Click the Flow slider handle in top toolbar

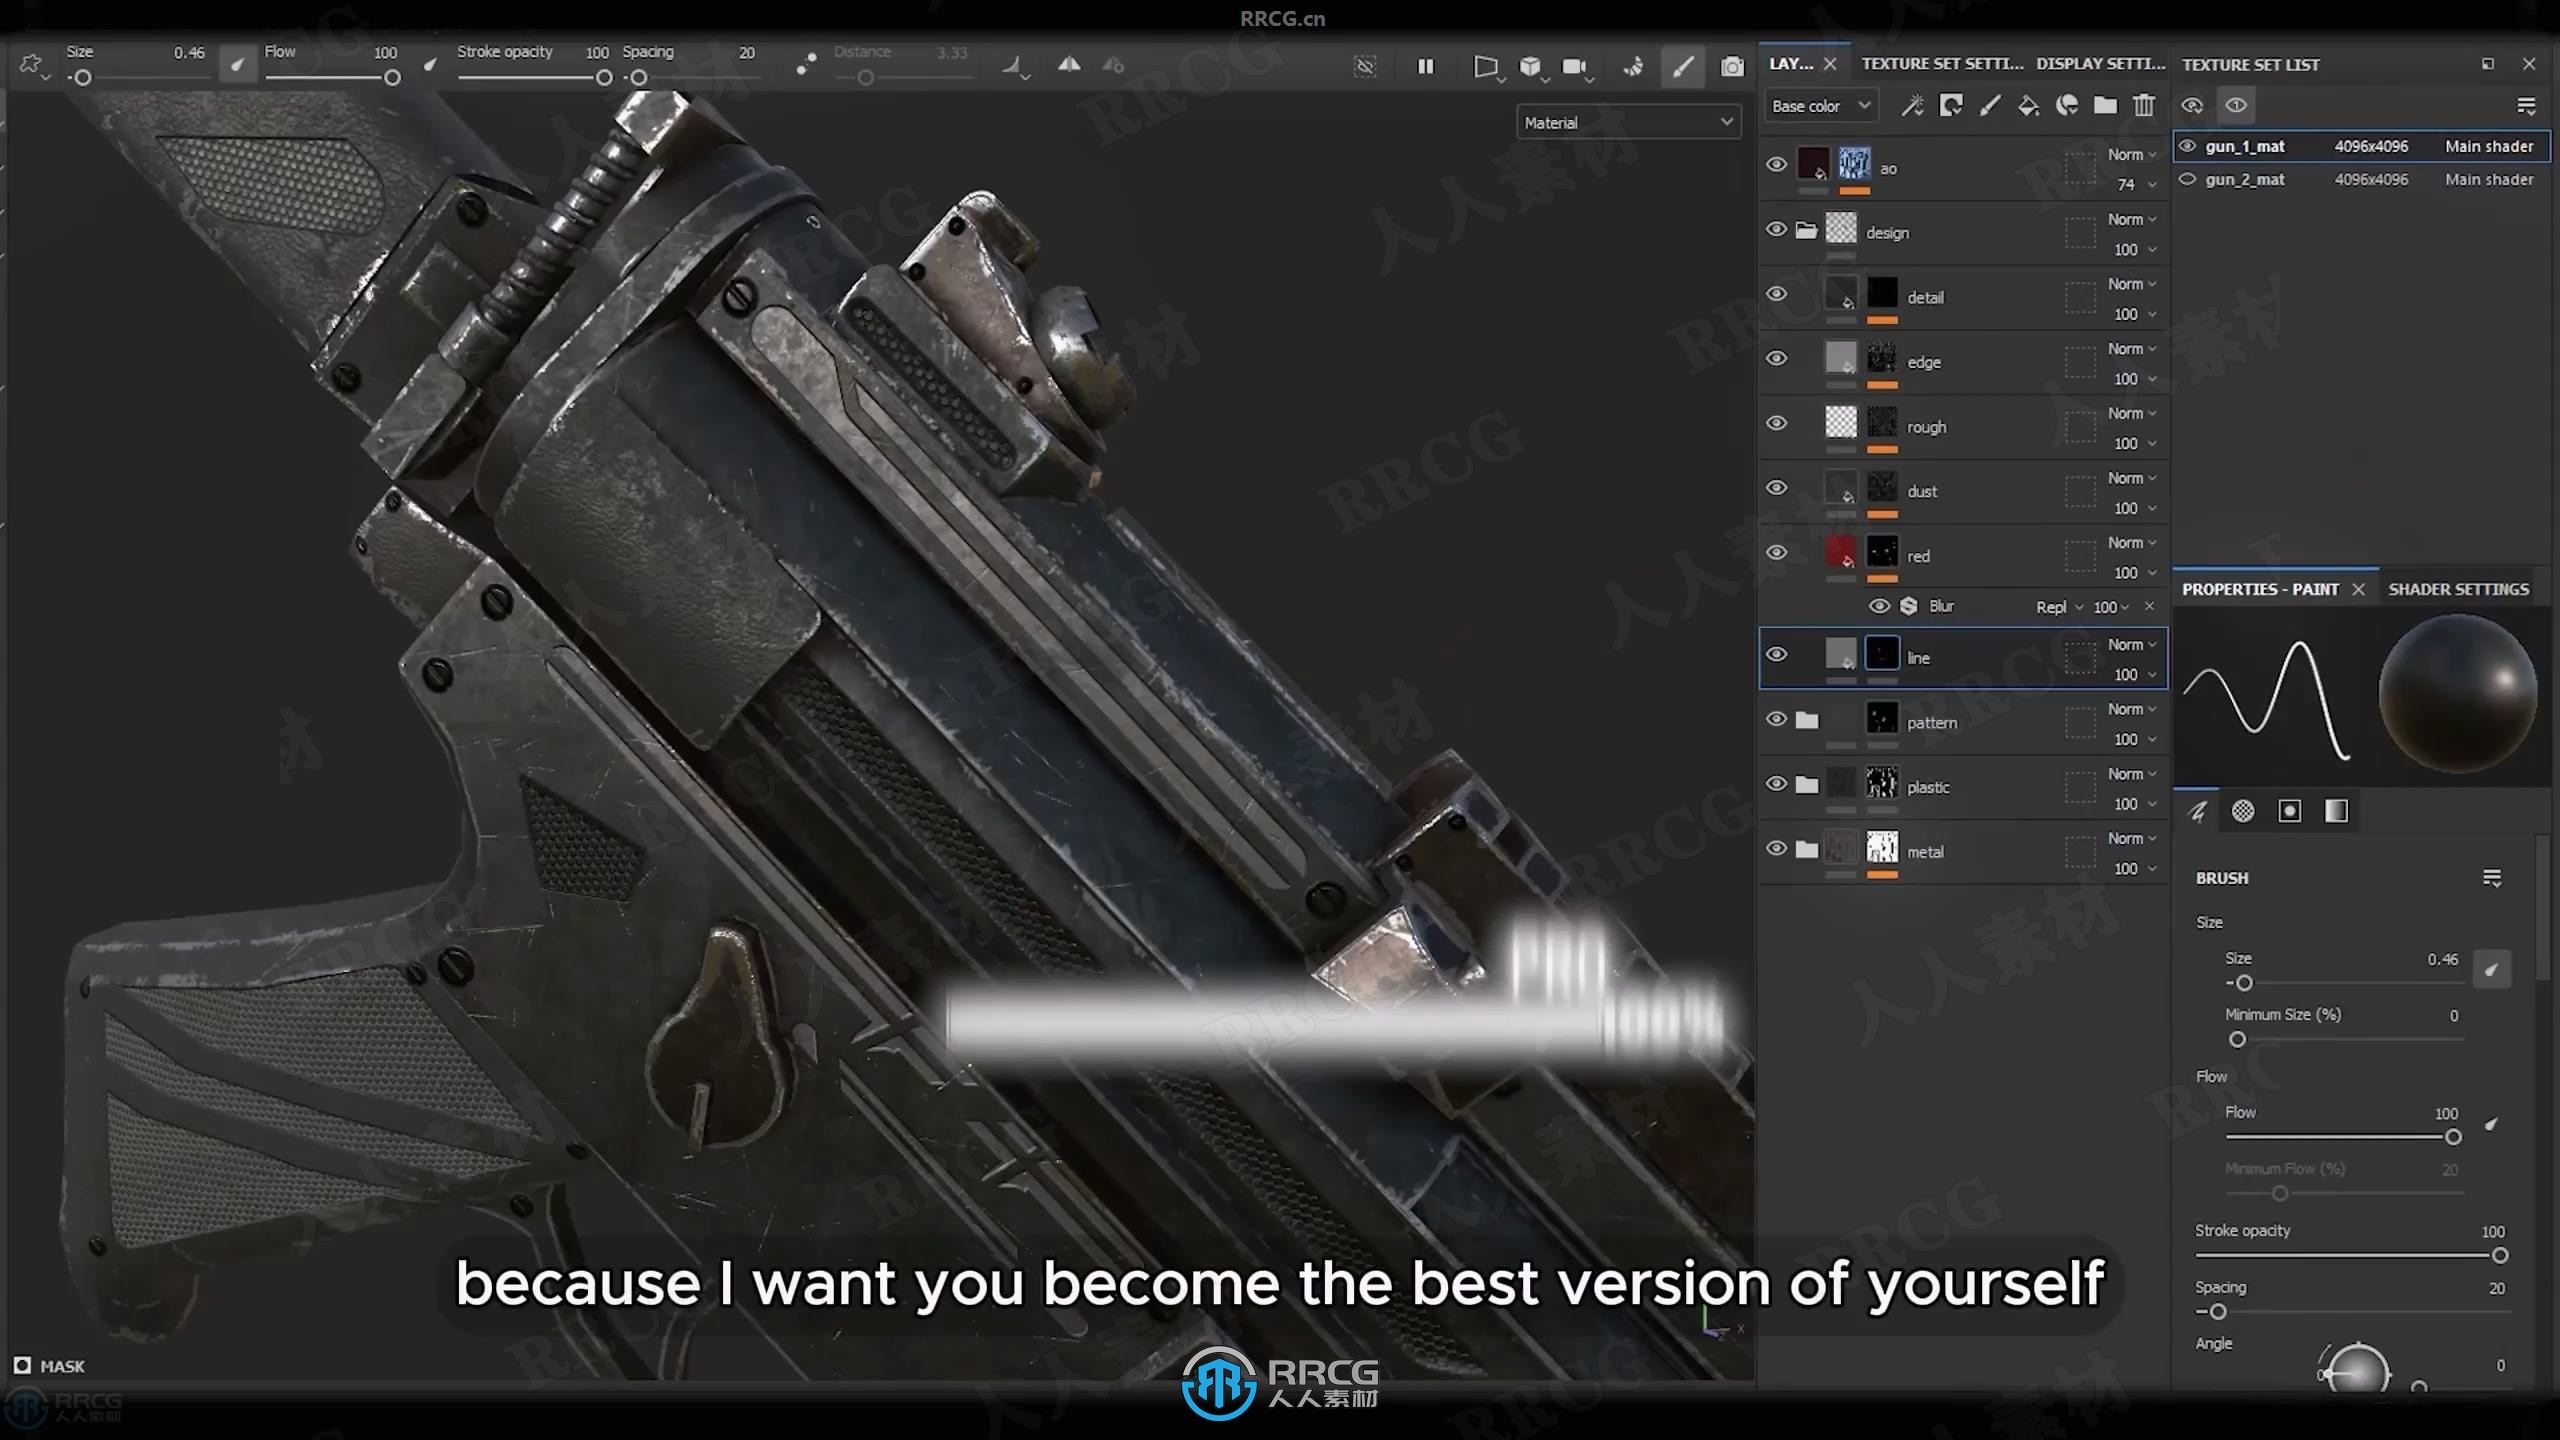point(392,78)
